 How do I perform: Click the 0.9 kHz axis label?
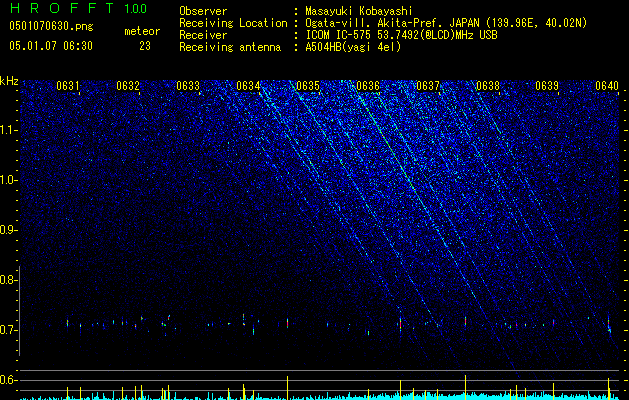click(x=8, y=230)
